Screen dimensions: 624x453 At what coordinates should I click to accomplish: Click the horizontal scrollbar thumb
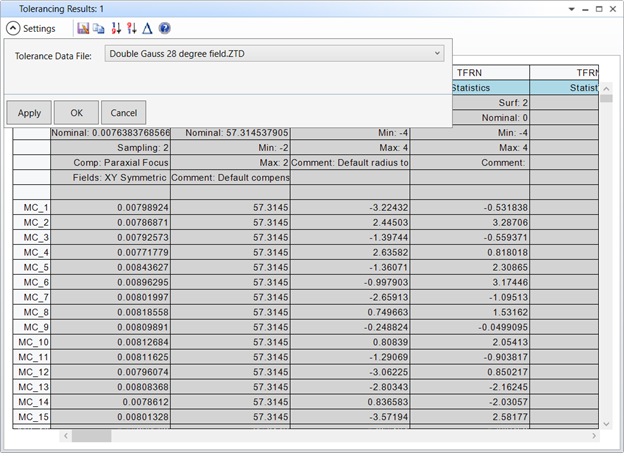pos(91,436)
